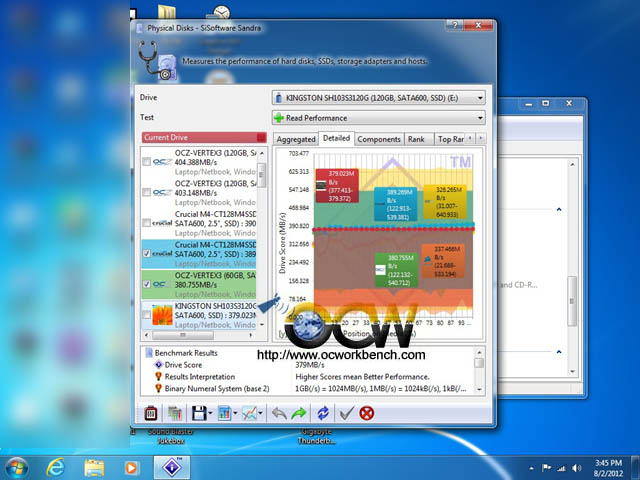Click the grey Back arrow icon
Viewport: 640px width, 480px height.
coord(279,413)
